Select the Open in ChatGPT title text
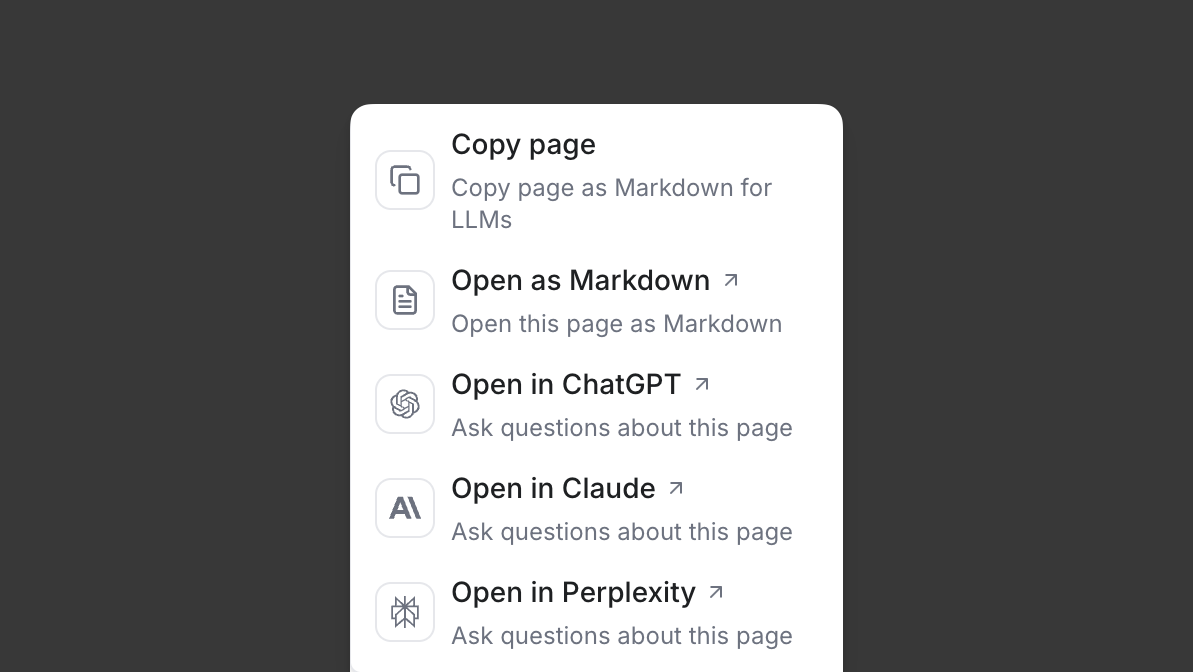1193x672 pixels. tap(566, 385)
